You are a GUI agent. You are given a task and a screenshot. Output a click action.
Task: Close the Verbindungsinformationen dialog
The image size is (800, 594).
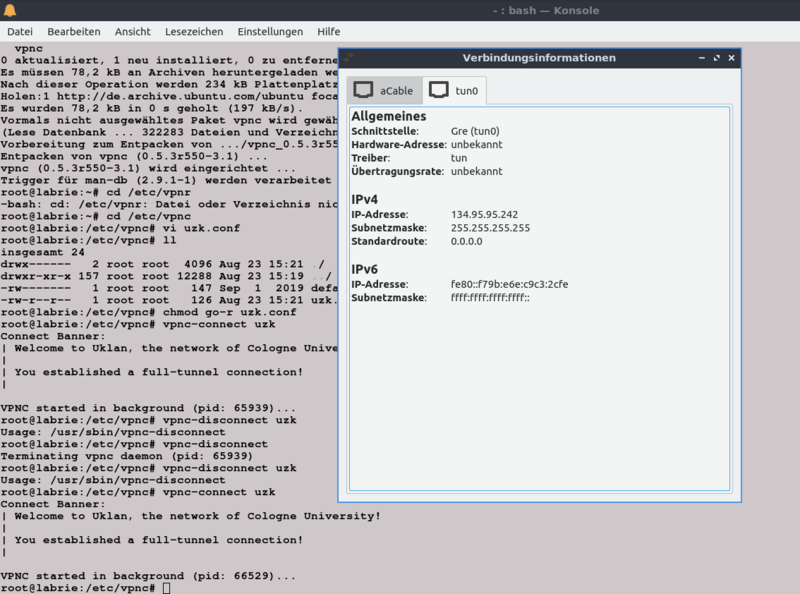click(x=731, y=58)
